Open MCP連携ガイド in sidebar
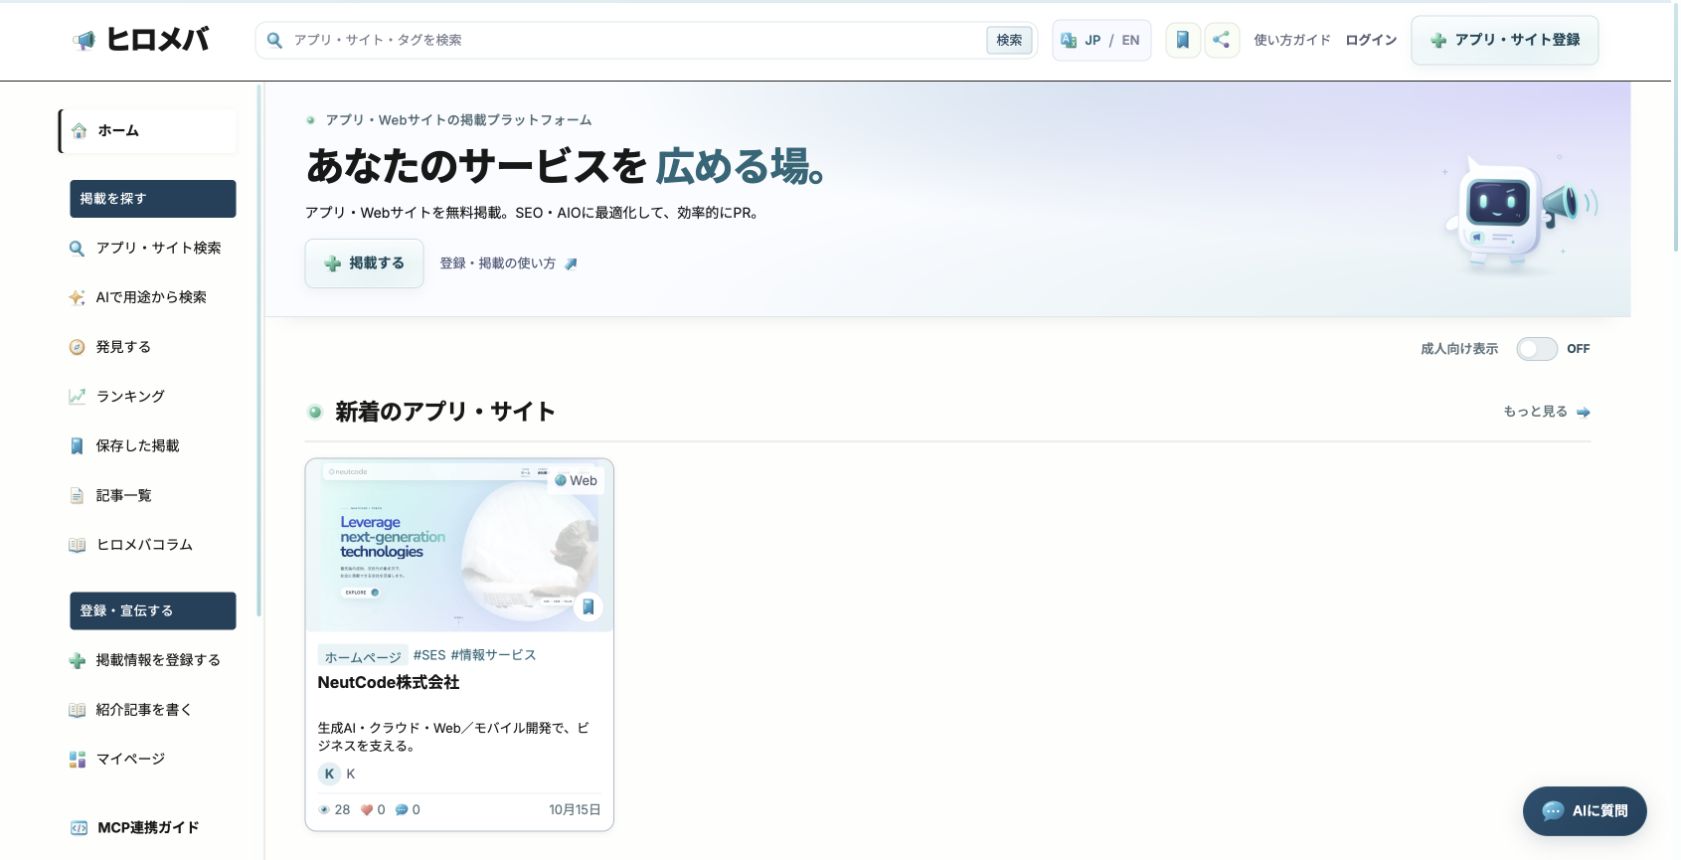The image size is (1681, 860). [147, 828]
